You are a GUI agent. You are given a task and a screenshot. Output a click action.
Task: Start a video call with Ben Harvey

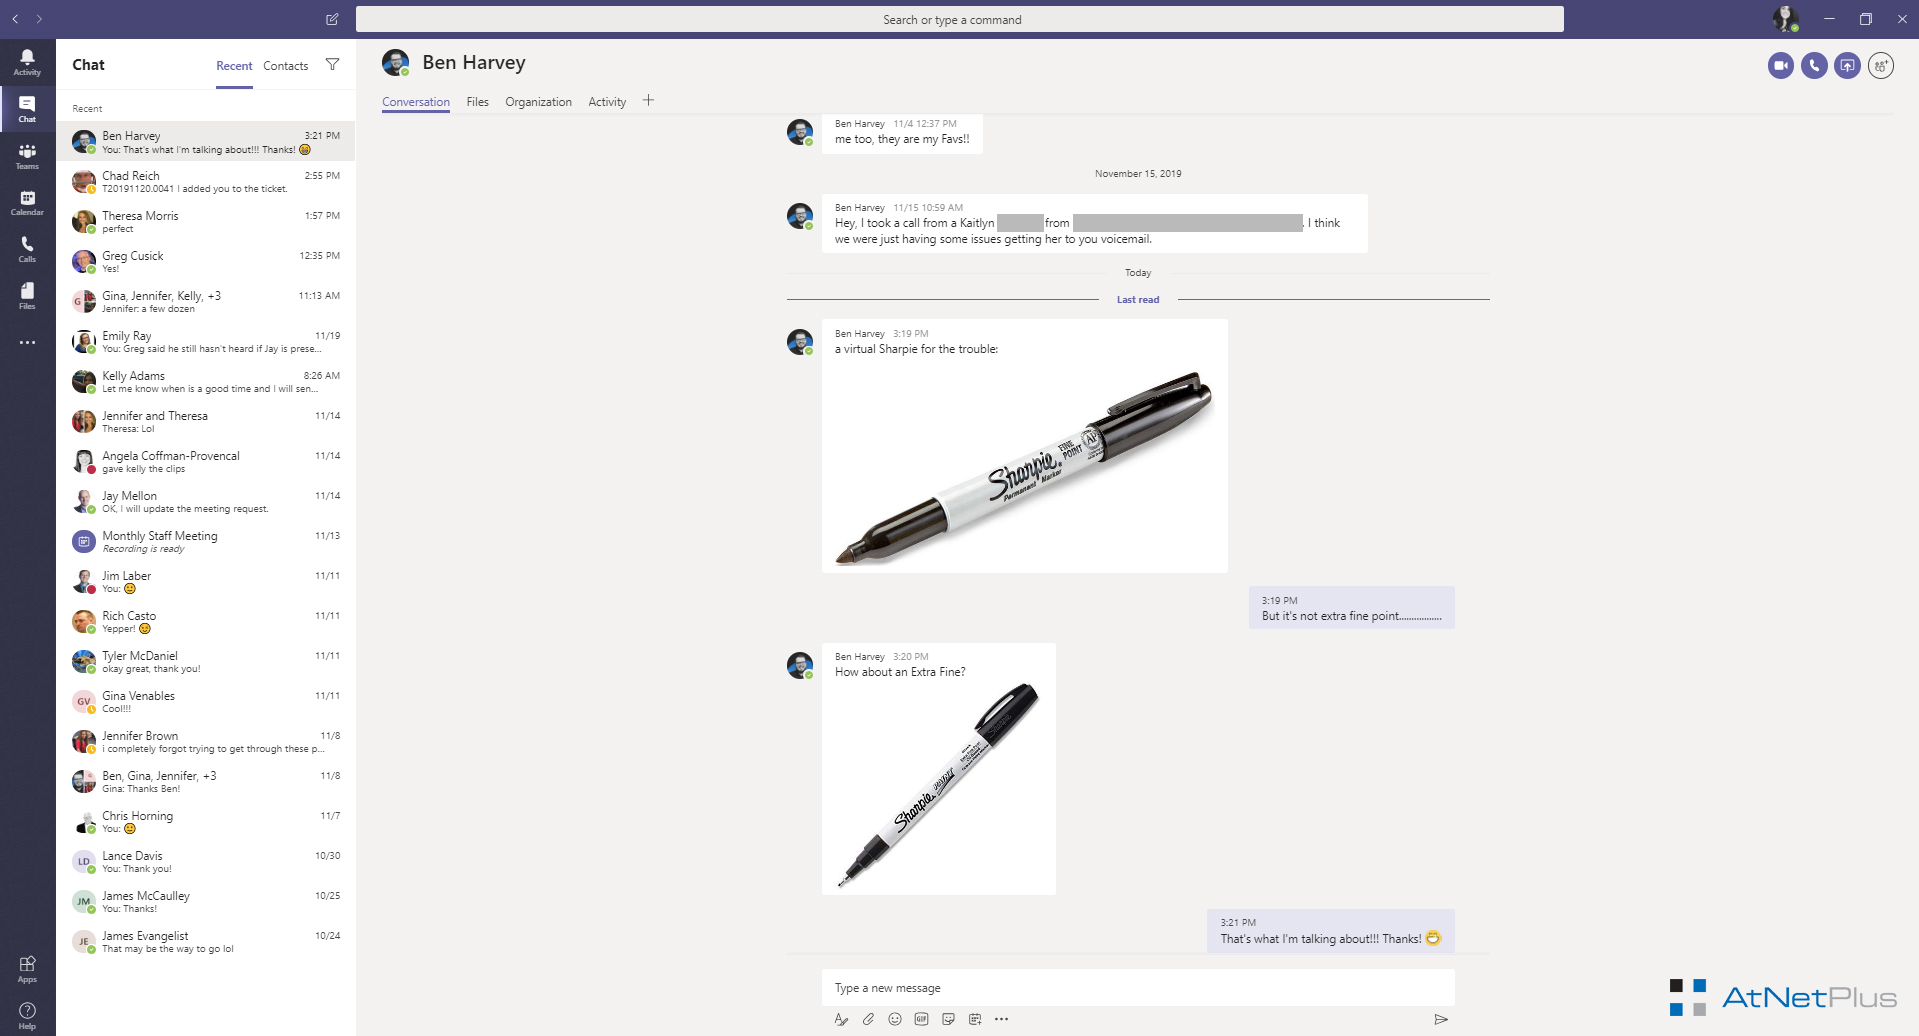(1780, 66)
